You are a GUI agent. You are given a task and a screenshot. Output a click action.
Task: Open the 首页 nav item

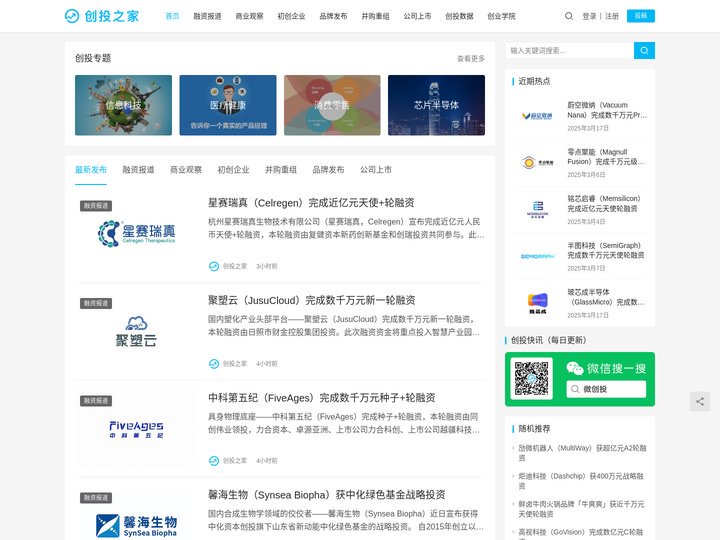click(x=172, y=16)
